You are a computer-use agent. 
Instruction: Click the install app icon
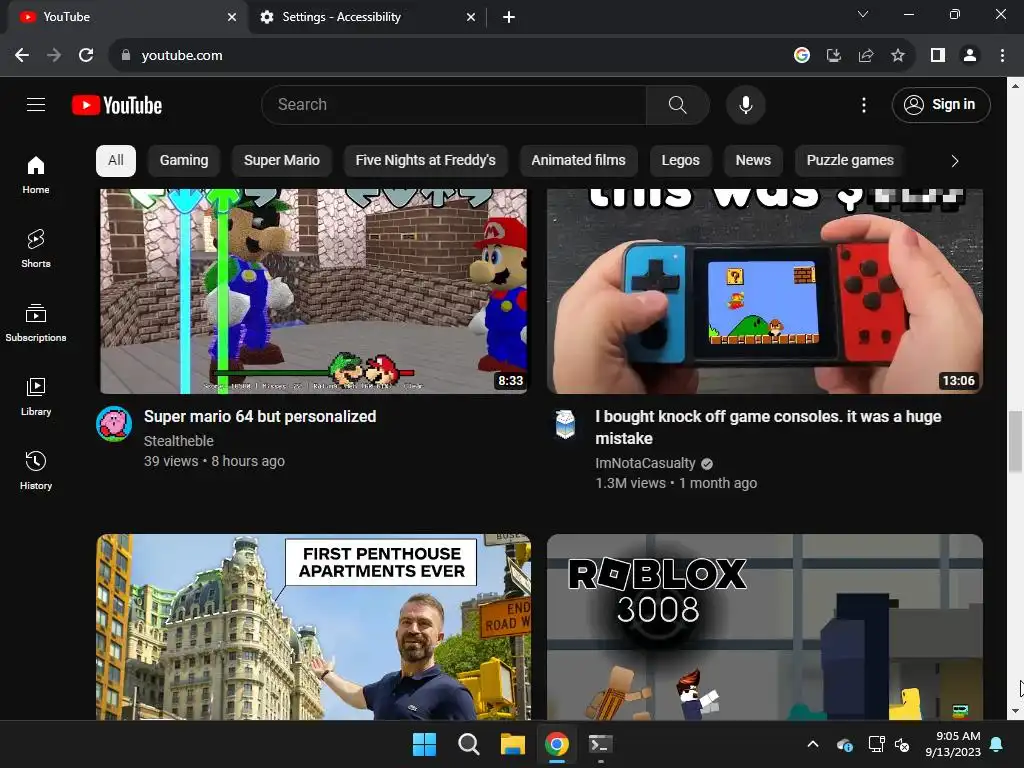(833, 56)
